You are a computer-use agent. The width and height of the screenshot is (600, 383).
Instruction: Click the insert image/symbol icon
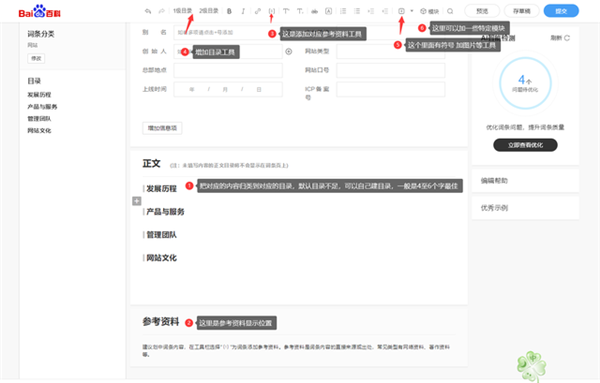tap(401, 11)
